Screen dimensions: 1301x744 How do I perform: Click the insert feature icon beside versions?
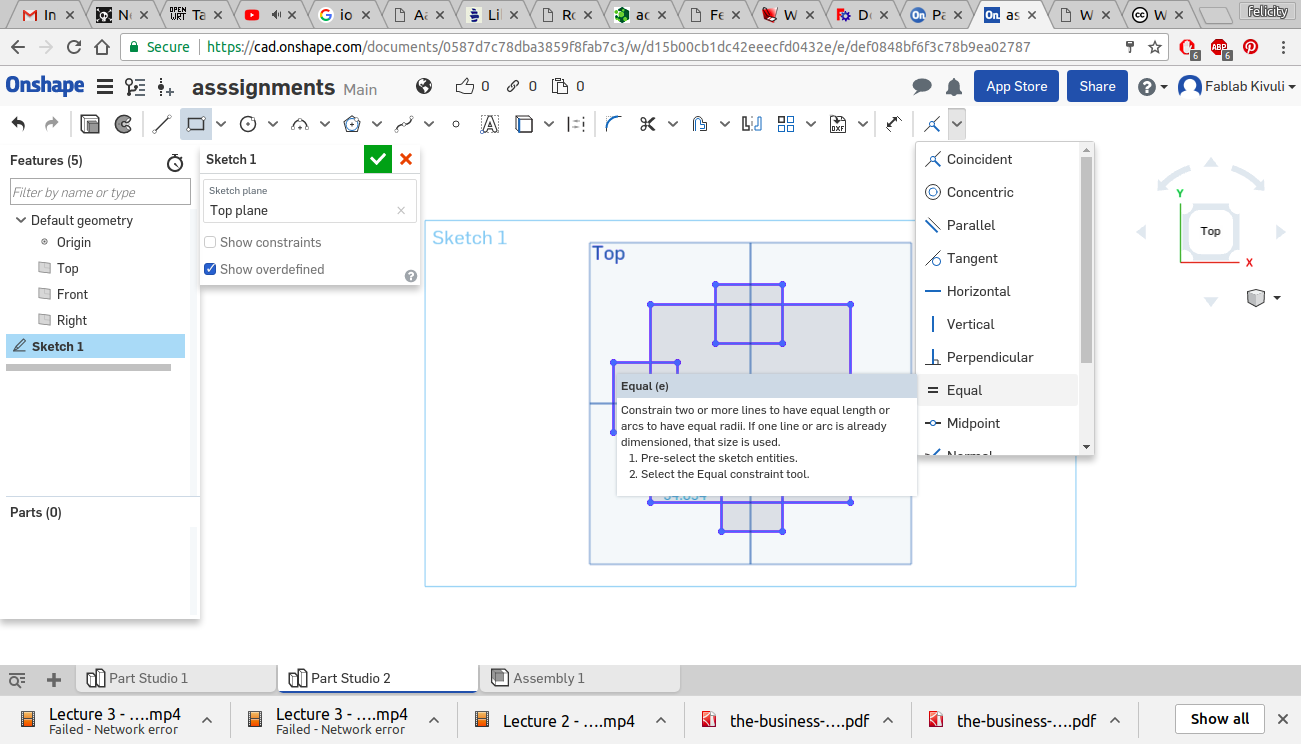coord(166,87)
